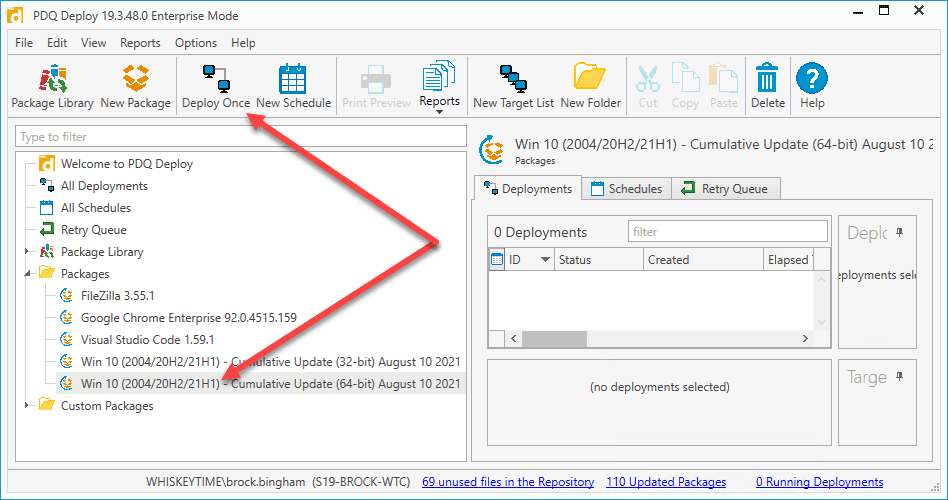
Task: Select Win 10 Cumulative Update (64-bit) package
Action: click(270, 384)
